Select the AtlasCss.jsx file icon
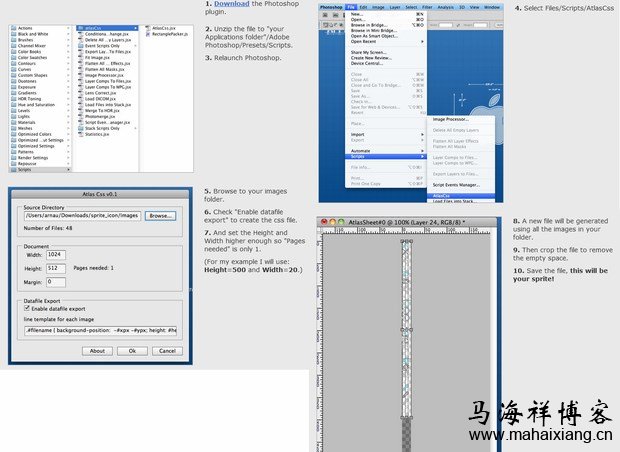Image resolution: width=620 pixels, height=452 pixels. click(148, 28)
